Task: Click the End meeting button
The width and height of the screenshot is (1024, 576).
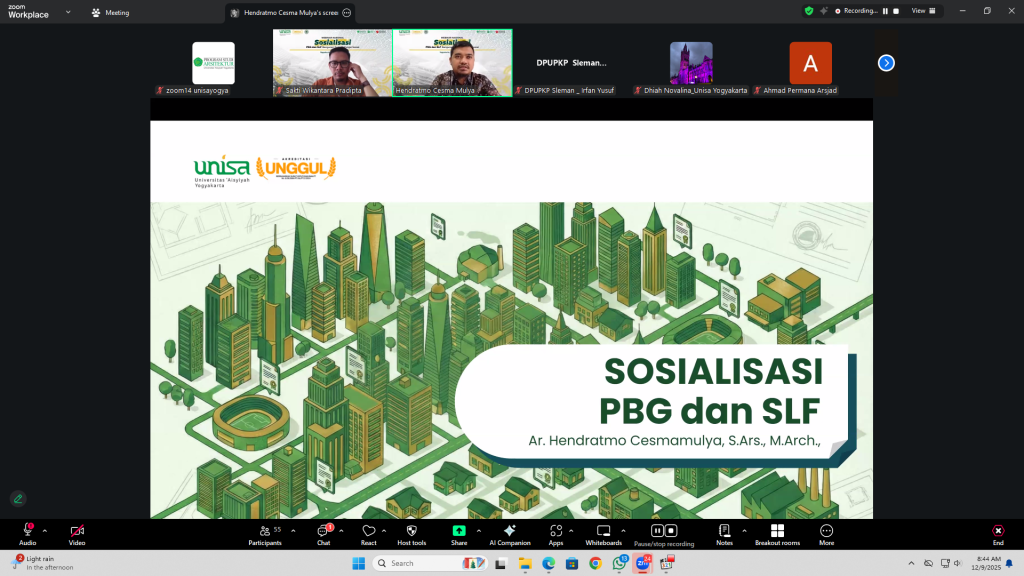Action: click(997, 532)
